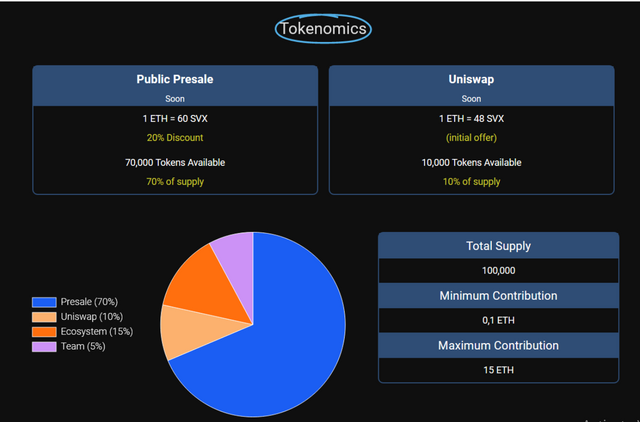Click the dark orange Ecosystem legend swatch
The width and height of the screenshot is (640, 422).
[x=44, y=332]
